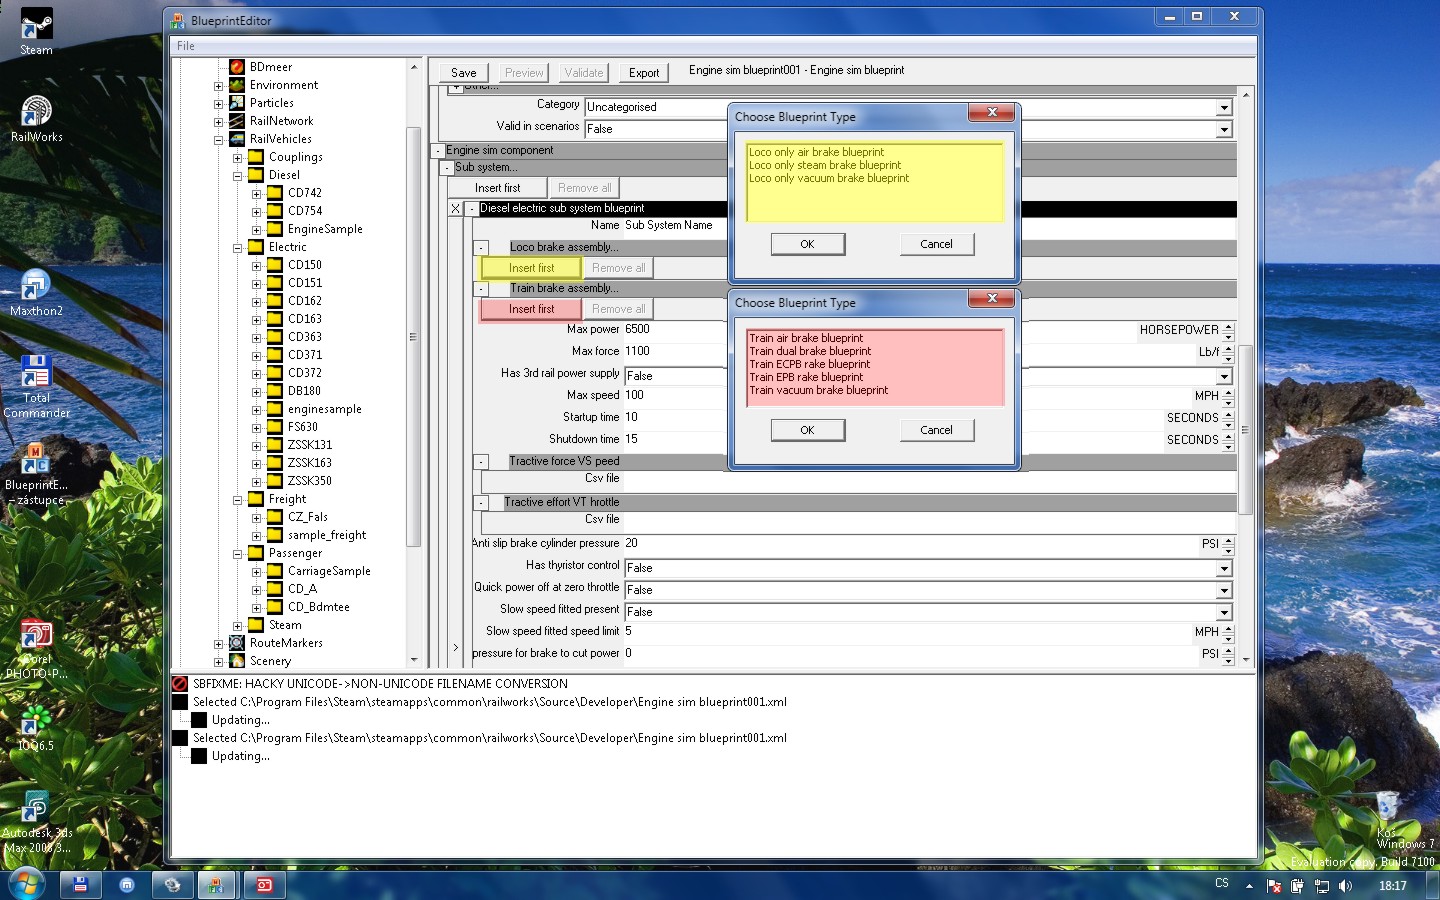The image size is (1440, 900).
Task: Click Insert first under Sub system
Action: coord(497,188)
